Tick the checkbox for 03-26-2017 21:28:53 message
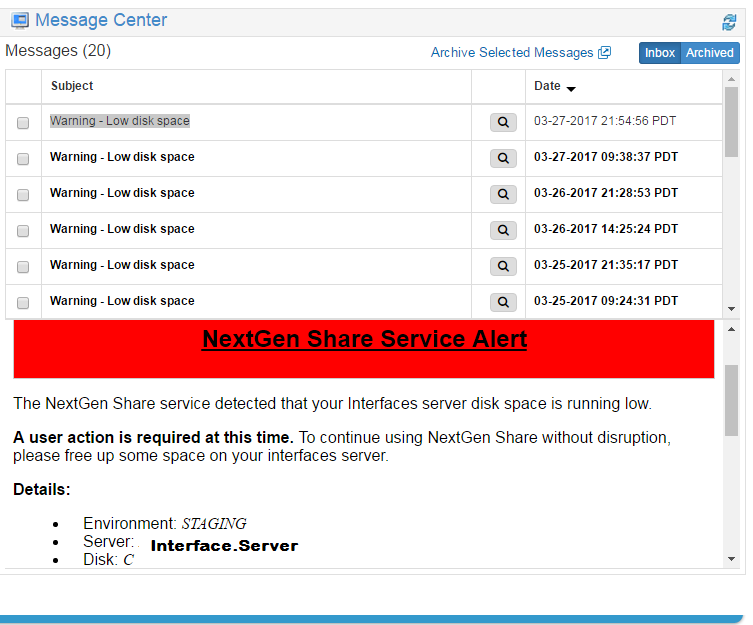The width and height of the screenshot is (753, 625). (x=23, y=195)
